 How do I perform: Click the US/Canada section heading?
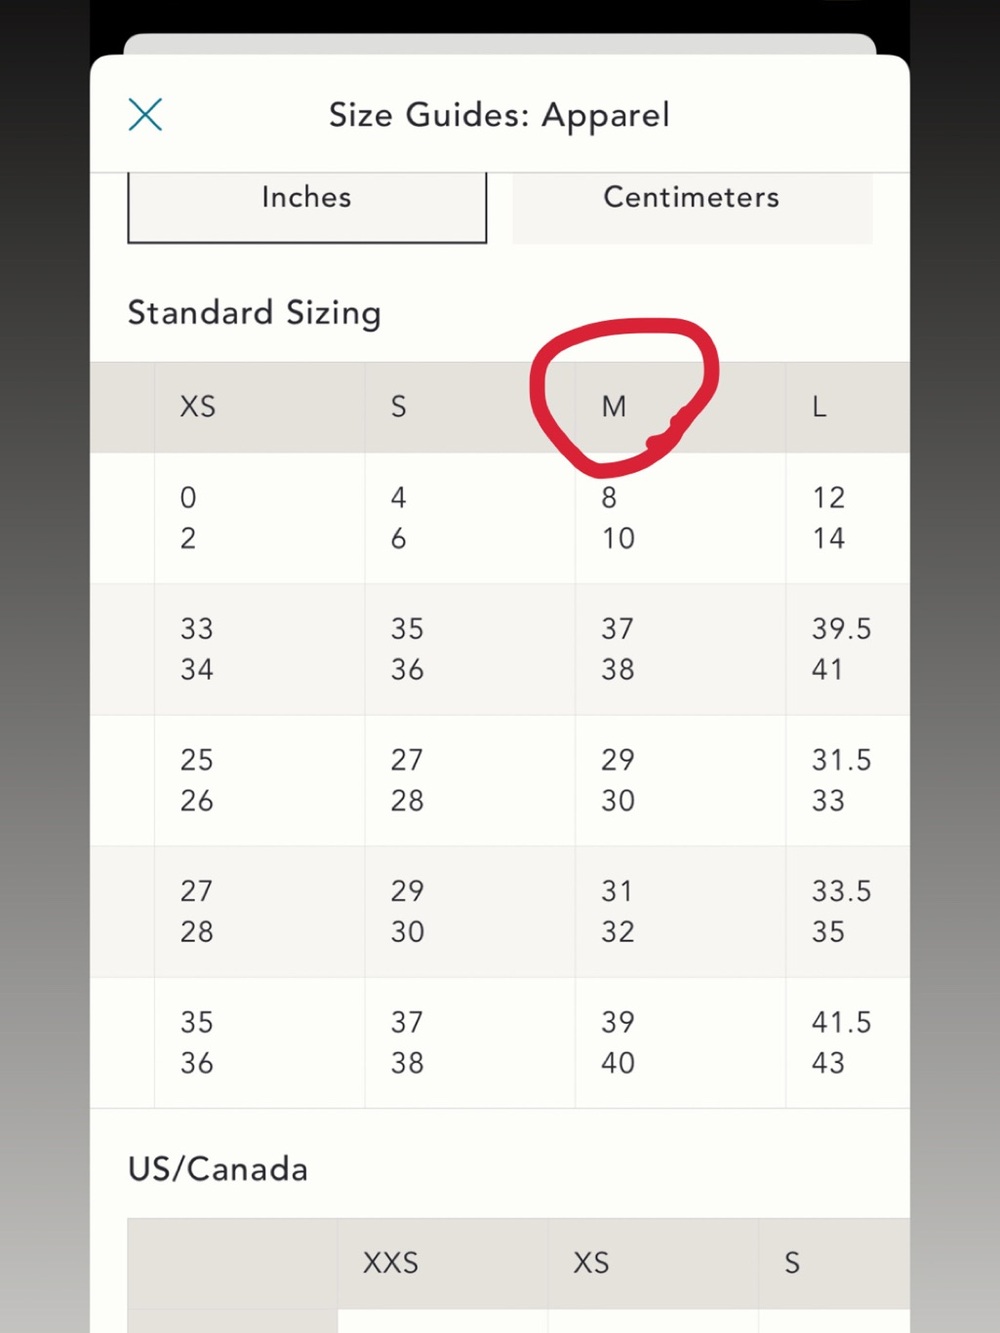pyautogui.click(x=218, y=1169)
